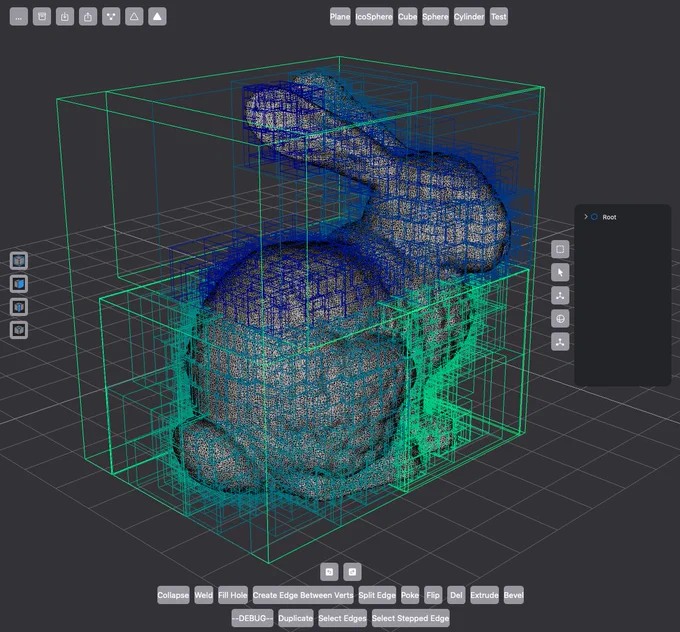Add an IcoSphere primitive
This screenshot has width=680, height=632.
[374, 17]
